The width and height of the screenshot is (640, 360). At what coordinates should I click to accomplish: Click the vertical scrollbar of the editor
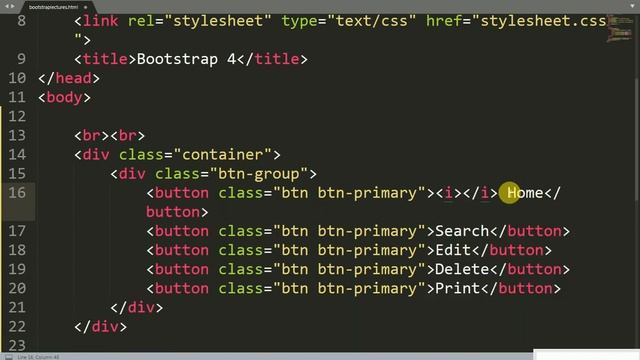637,139
